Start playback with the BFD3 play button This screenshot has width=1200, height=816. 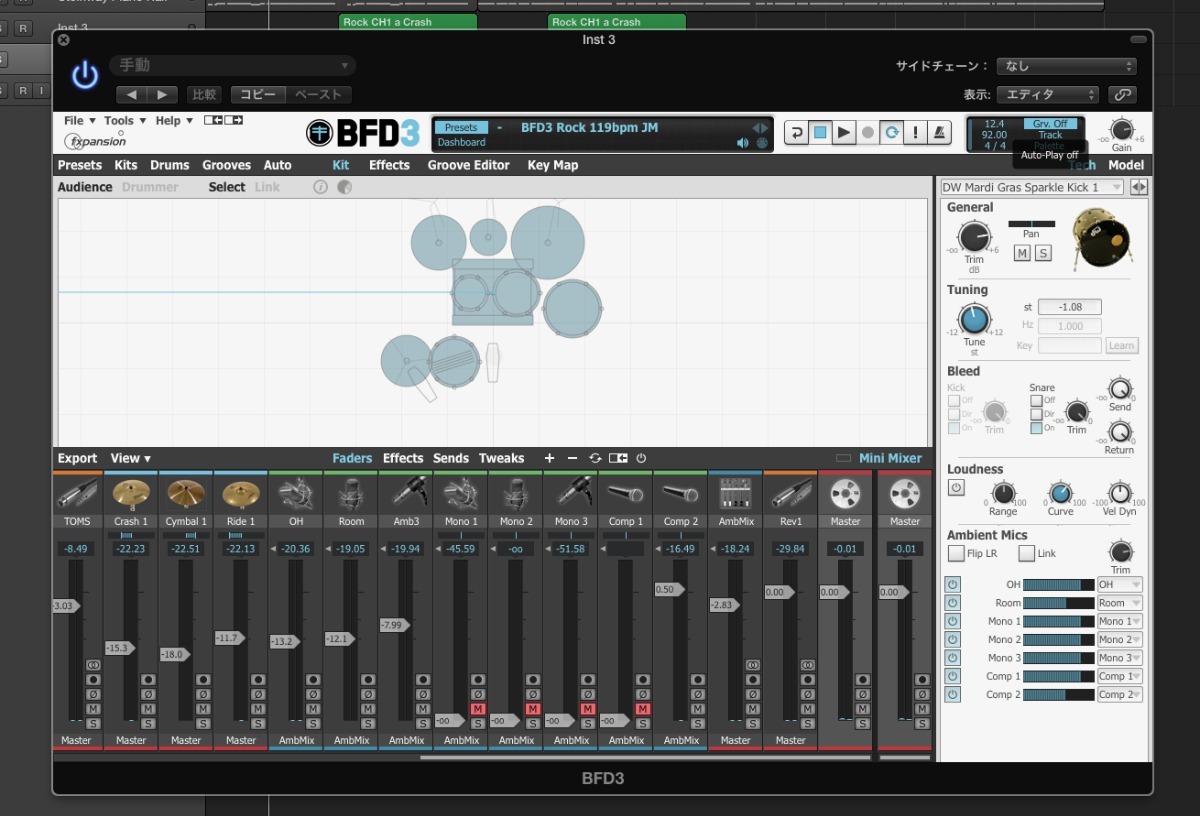844,132
